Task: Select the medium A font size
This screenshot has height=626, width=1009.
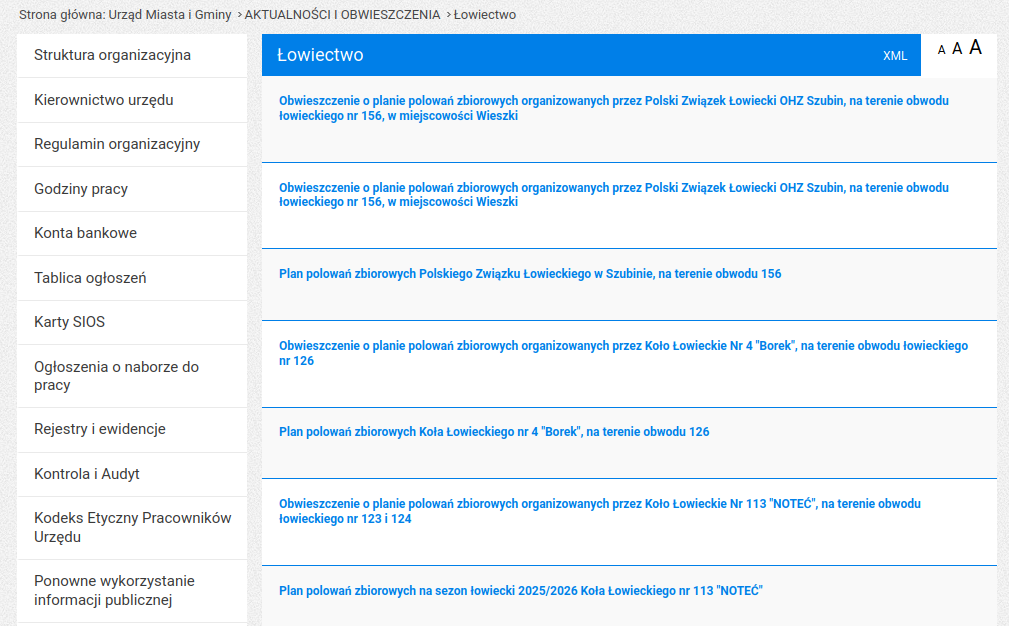Action: pos(957,49)
